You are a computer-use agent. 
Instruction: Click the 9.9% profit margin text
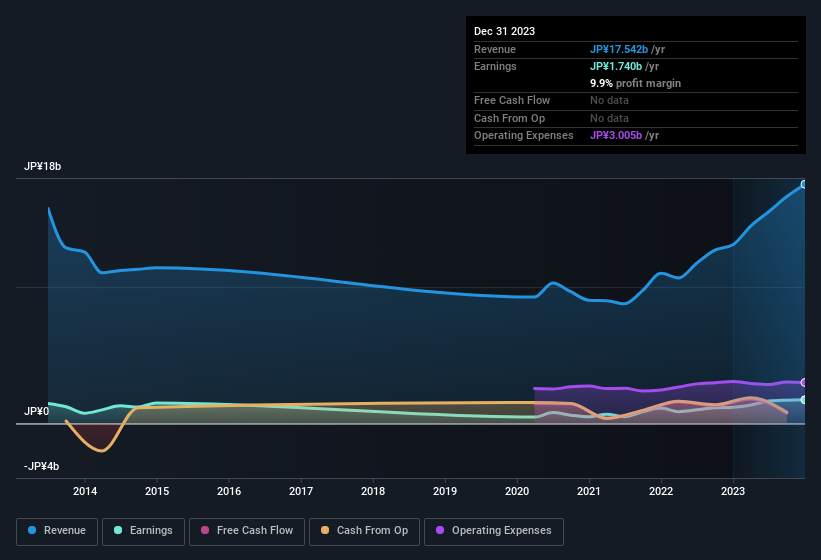pos(635,83)
